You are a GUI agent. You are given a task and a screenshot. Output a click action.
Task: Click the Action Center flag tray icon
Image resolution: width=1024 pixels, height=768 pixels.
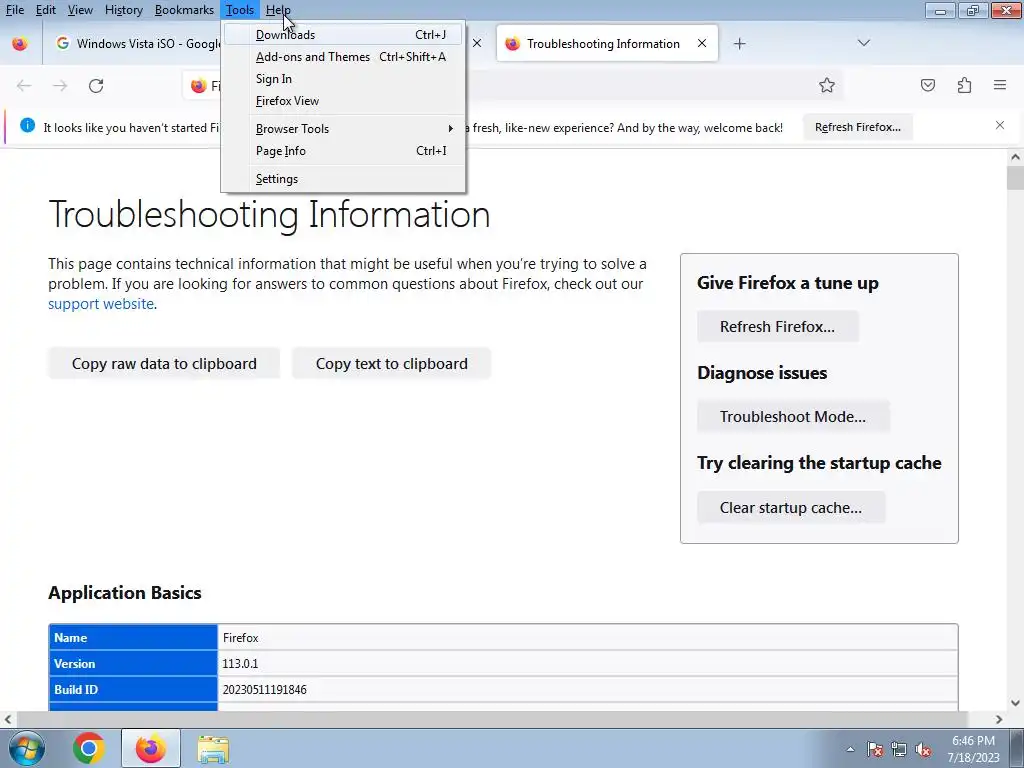[x=875, y=749]
